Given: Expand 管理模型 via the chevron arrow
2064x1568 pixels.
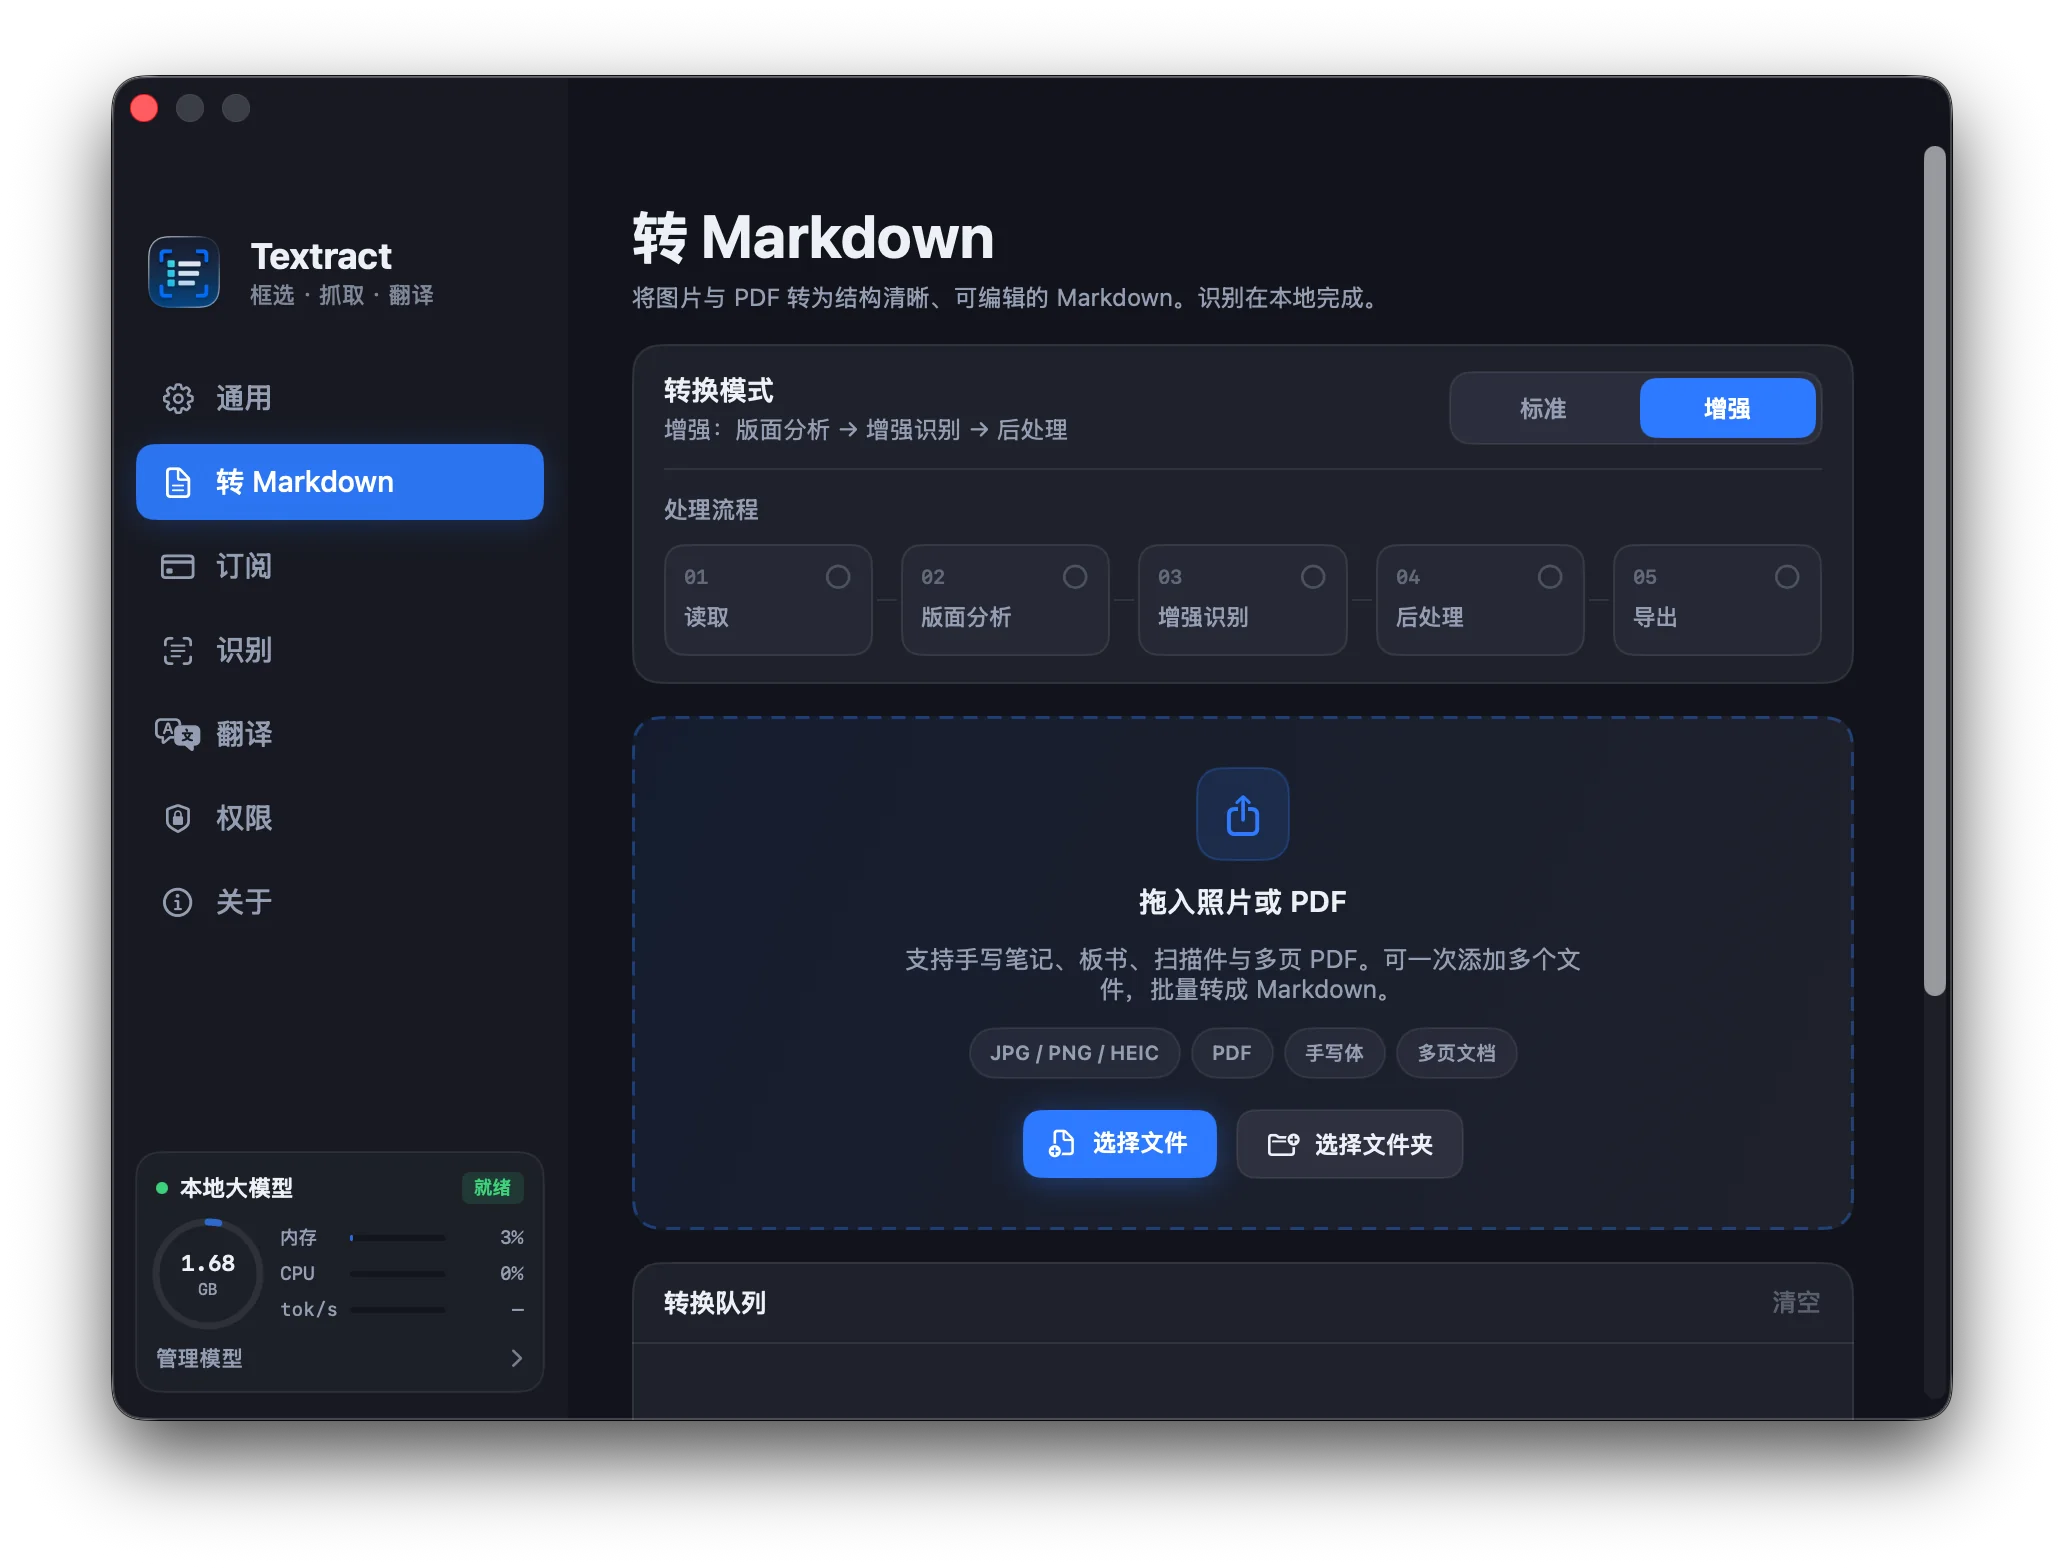Looking at the screenshot, I should (x=516, y=1358).
